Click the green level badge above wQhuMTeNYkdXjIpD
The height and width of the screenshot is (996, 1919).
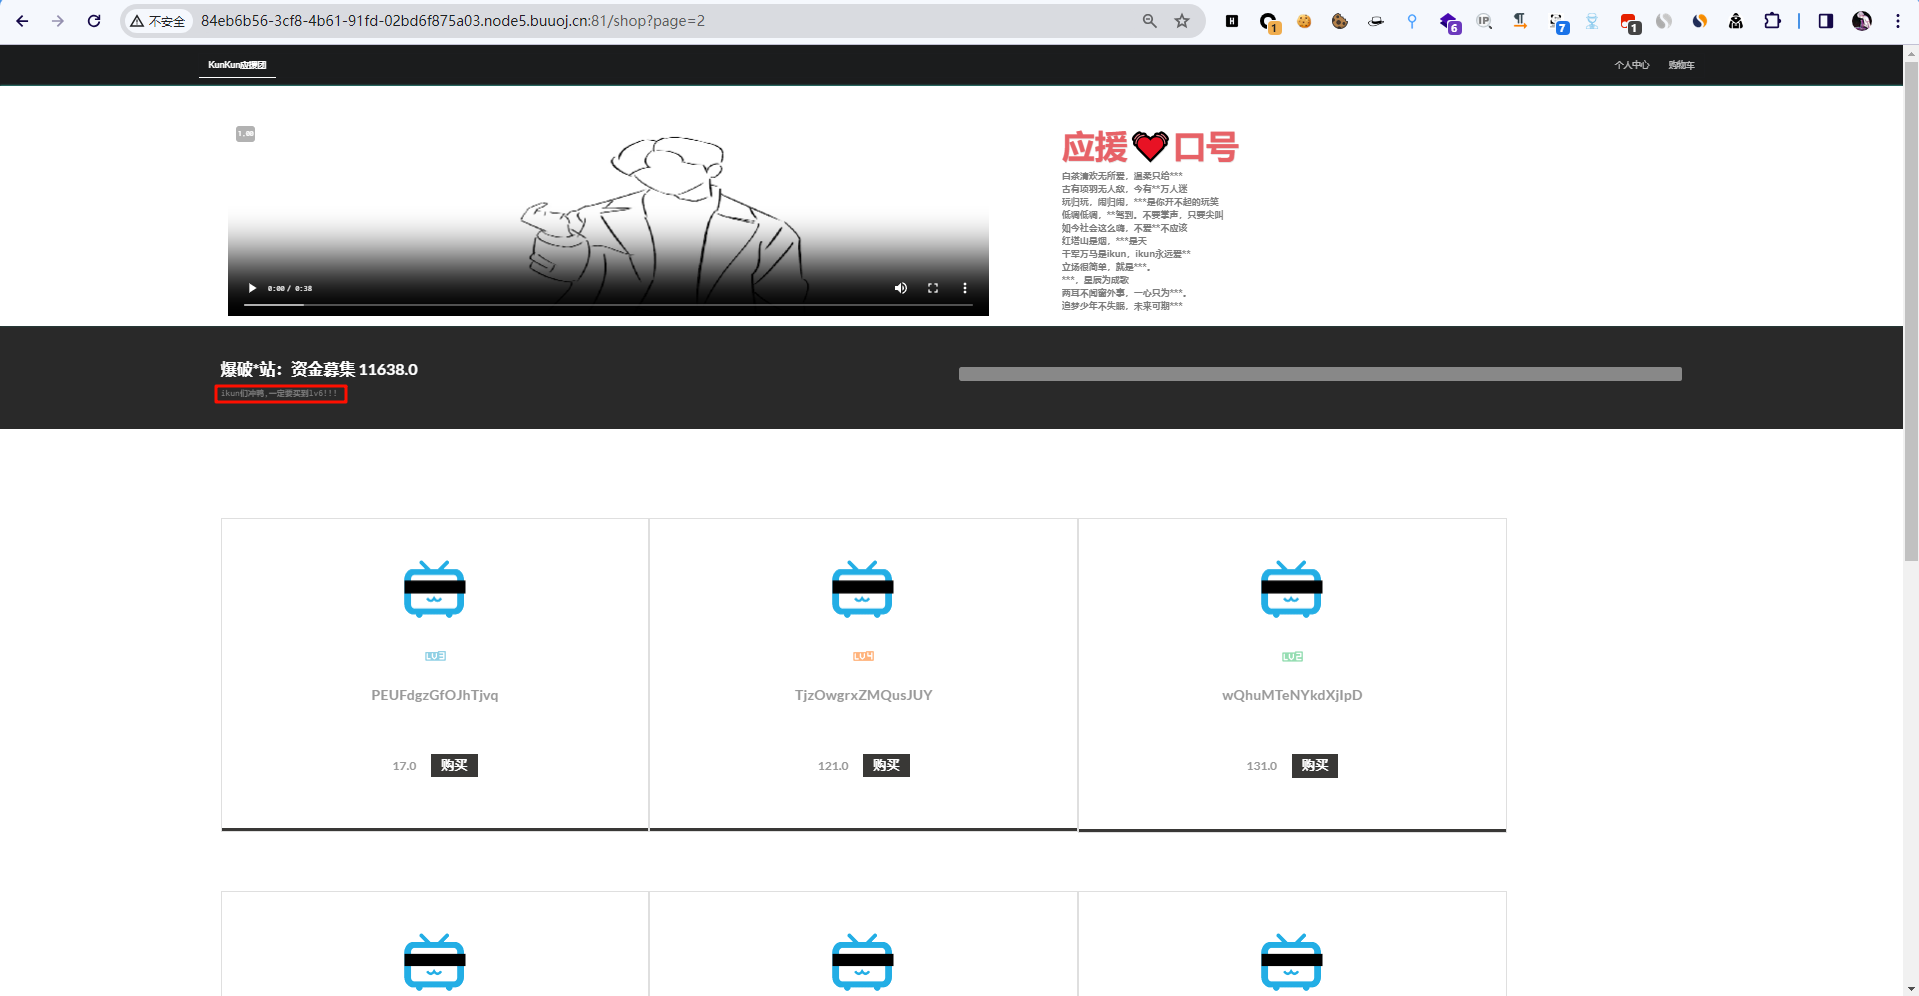coord(1292,656)
